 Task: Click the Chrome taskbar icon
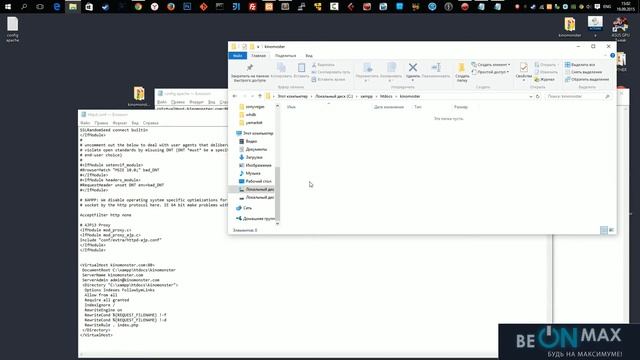click(x=138, y=7)
